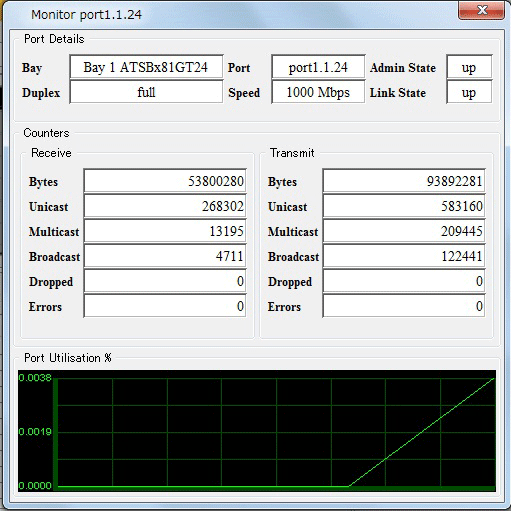The height and width of the screenshot is (511, 511).
Task: Select the Transmit Dropped counter field
Action: 404,281
